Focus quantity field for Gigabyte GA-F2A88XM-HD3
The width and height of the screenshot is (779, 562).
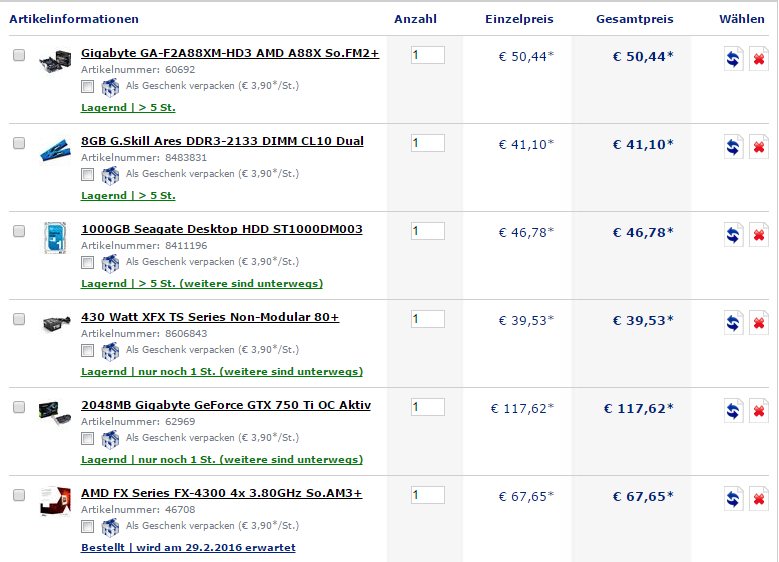(427, 55)
